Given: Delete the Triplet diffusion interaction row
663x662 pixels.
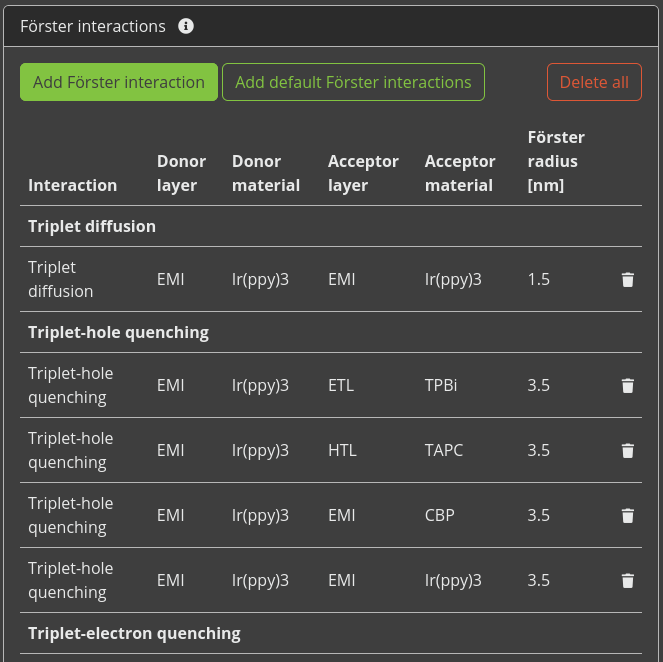Looking at the screenshot, I should tap(627, 280).
